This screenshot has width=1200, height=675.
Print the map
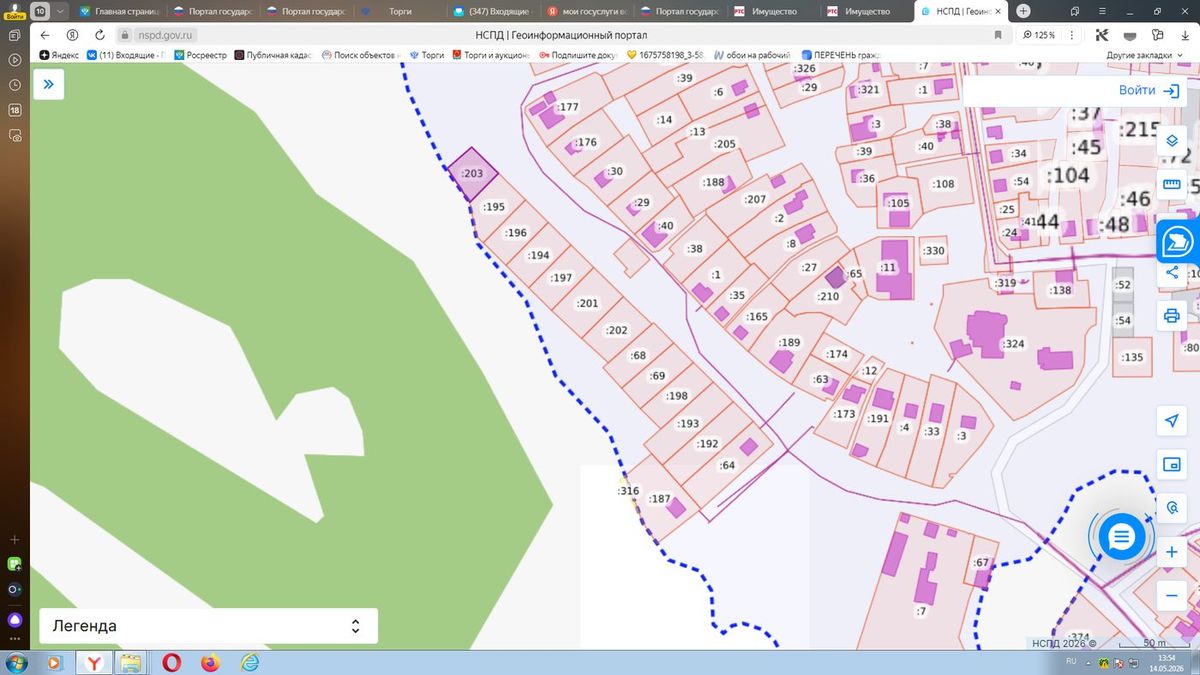pyautogui.click(x=1172, y=317)
